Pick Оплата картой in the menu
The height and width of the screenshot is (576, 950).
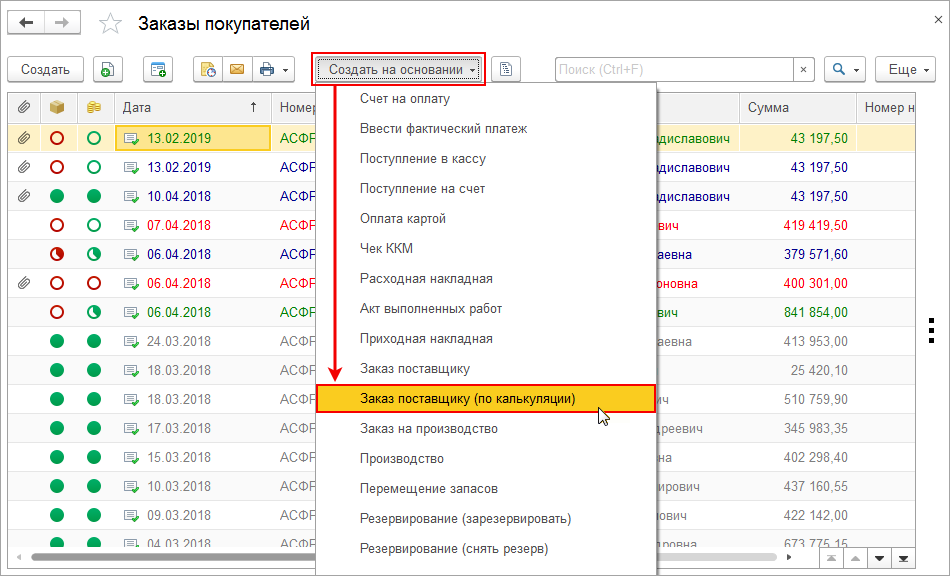pyautogui.click(x=403, y=219)
